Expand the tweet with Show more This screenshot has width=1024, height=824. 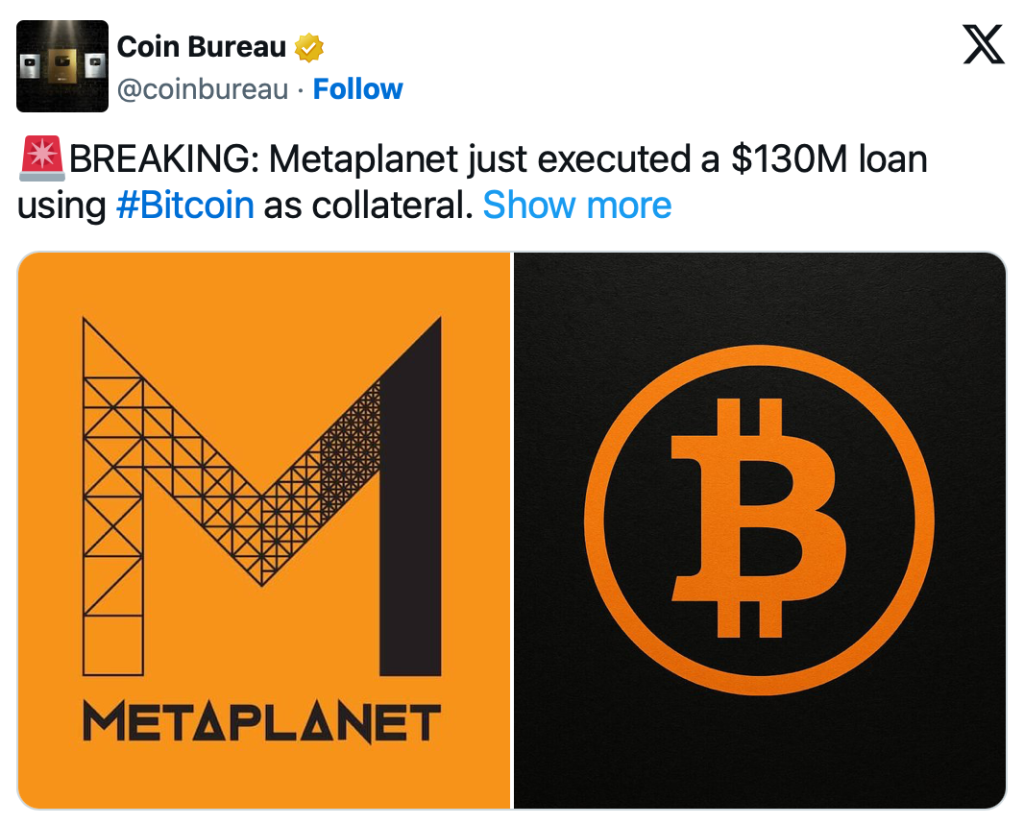pyautogui.click(x=577, y=206)
